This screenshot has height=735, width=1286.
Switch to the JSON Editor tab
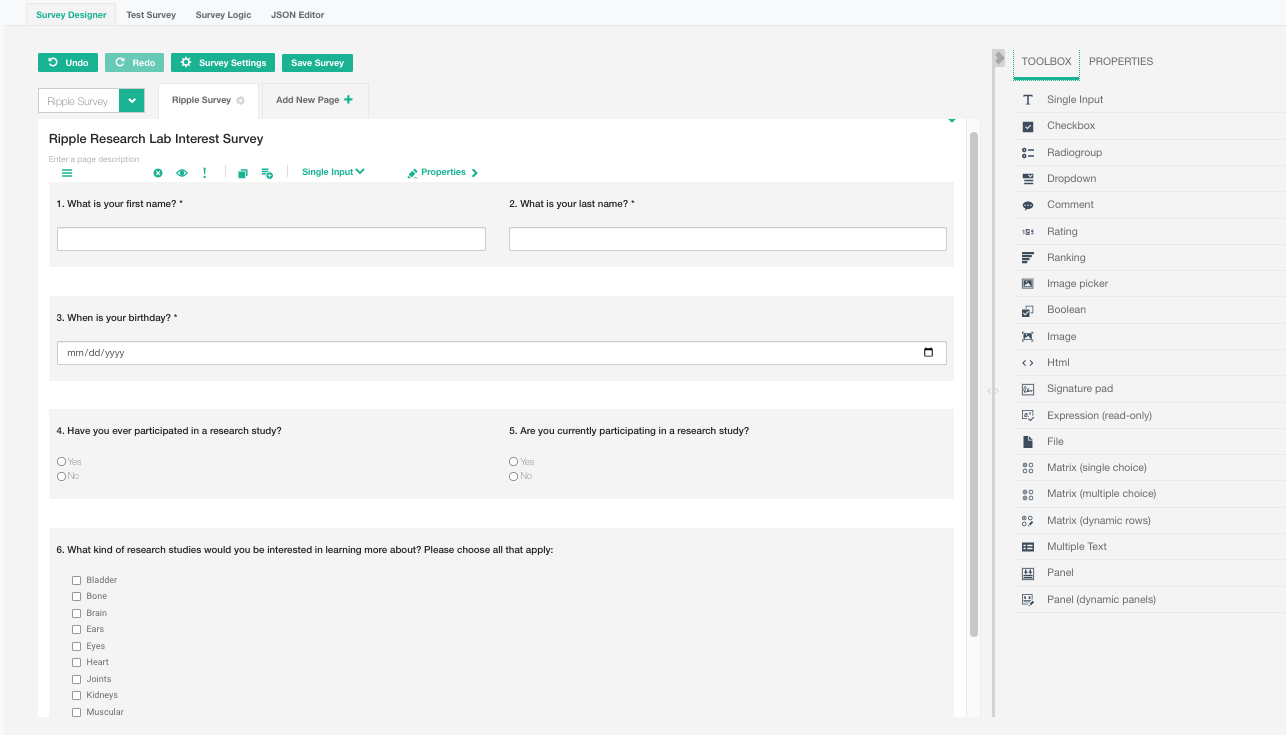[x=297, y=15]
